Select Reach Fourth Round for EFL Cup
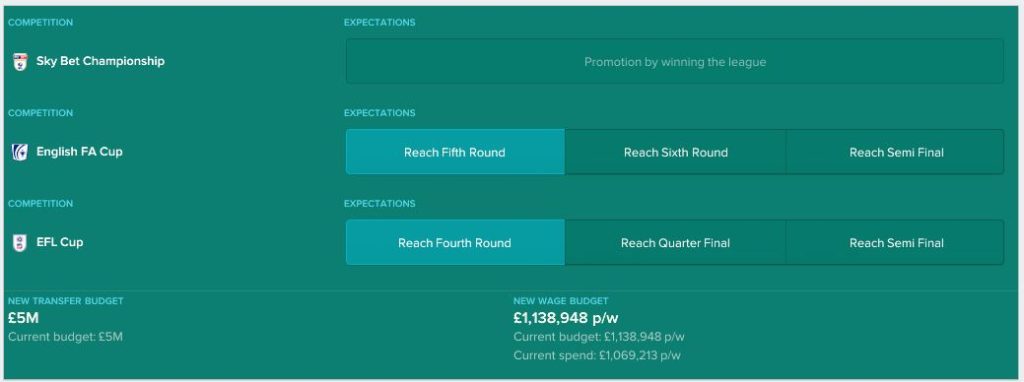This screenshot has height=382, width=1024. [455, 243]
